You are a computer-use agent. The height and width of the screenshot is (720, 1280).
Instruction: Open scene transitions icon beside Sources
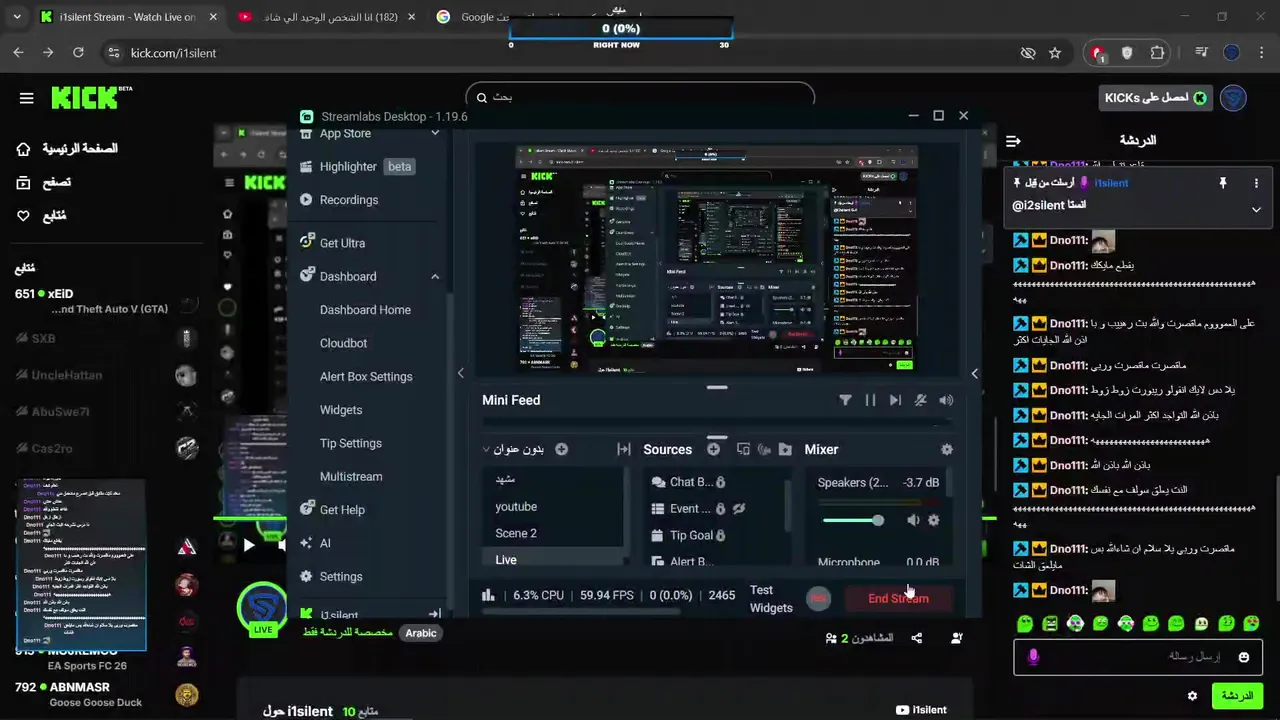click(x=624, y=450)
